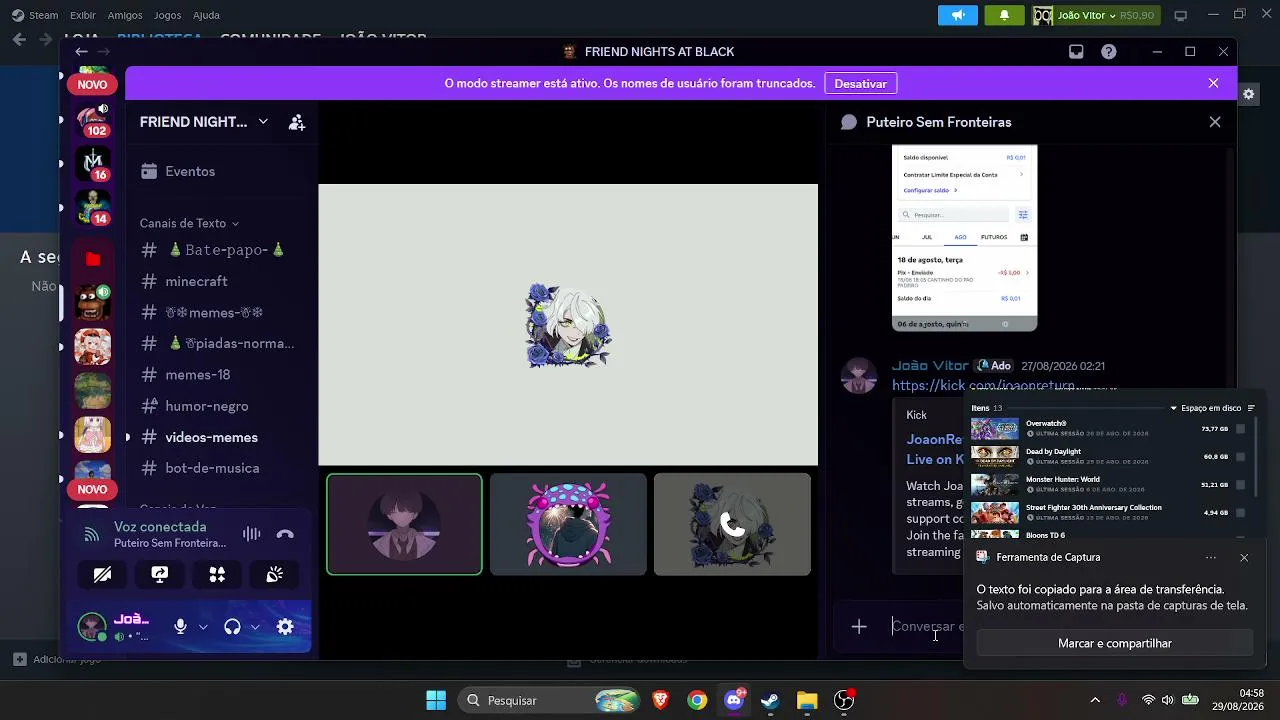This screenshot has width=1280, height=720.
Task: Click Marcar e compartilhar in the notification
Action: 1114,644
